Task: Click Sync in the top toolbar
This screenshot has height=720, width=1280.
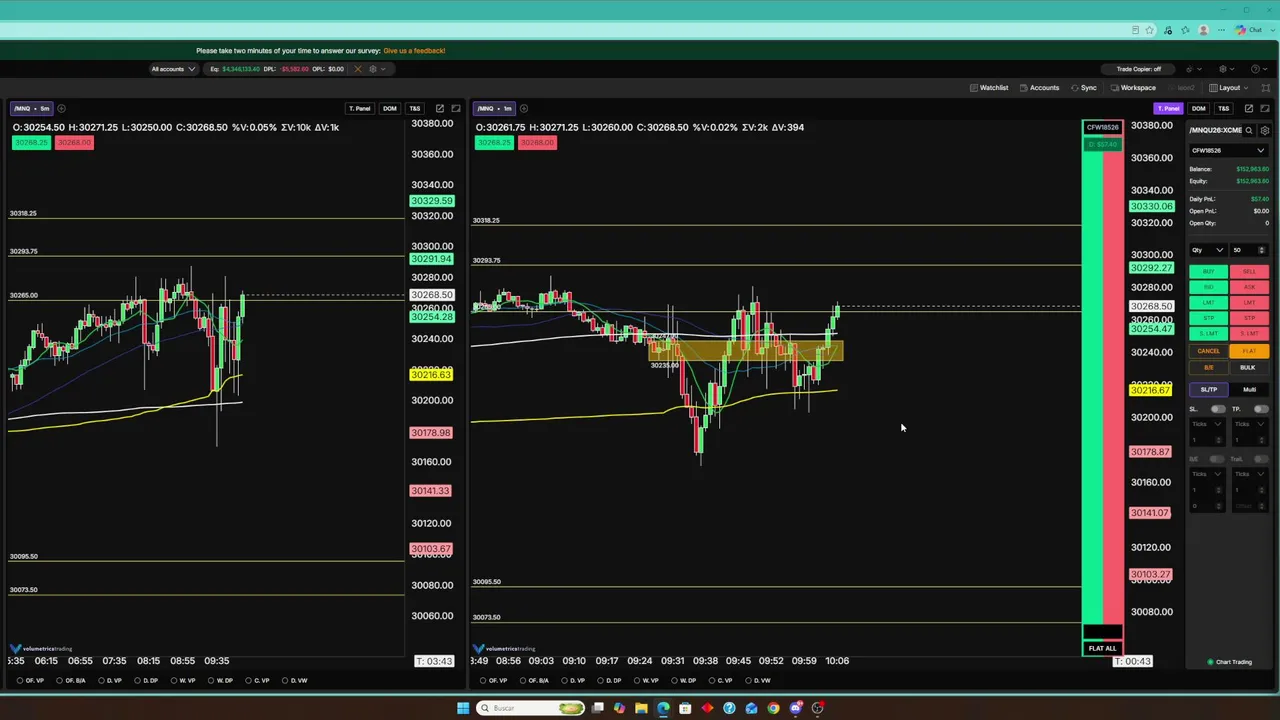Action: (x=1084, y=88)
